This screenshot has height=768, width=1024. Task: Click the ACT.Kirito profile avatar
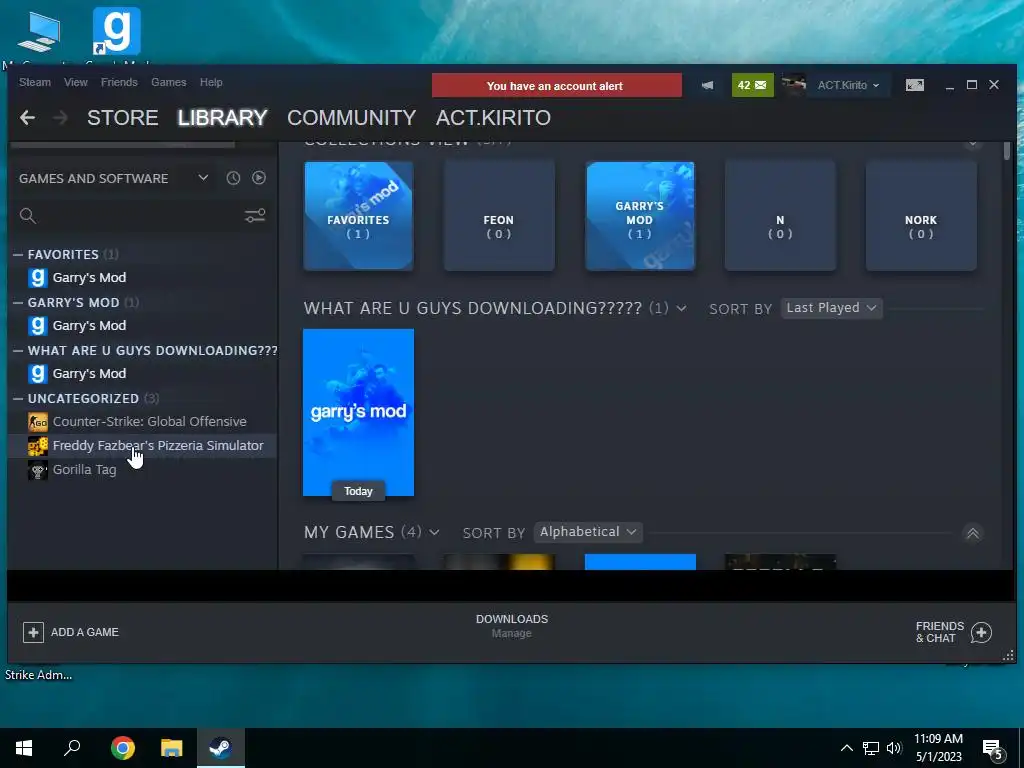click(793, 85)
